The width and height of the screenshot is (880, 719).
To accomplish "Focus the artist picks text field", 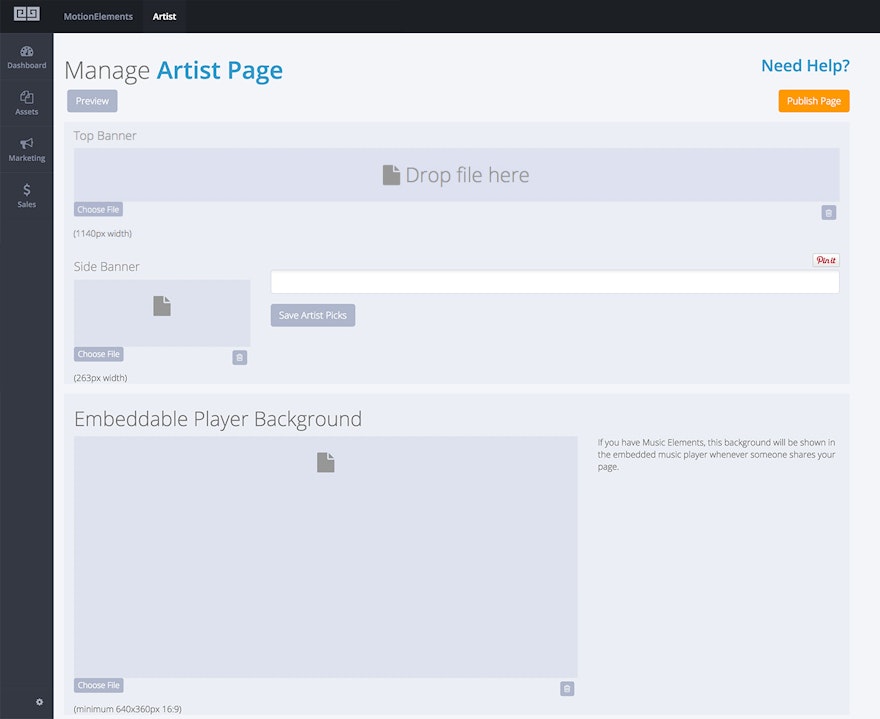I will click(x=554, y=282).
